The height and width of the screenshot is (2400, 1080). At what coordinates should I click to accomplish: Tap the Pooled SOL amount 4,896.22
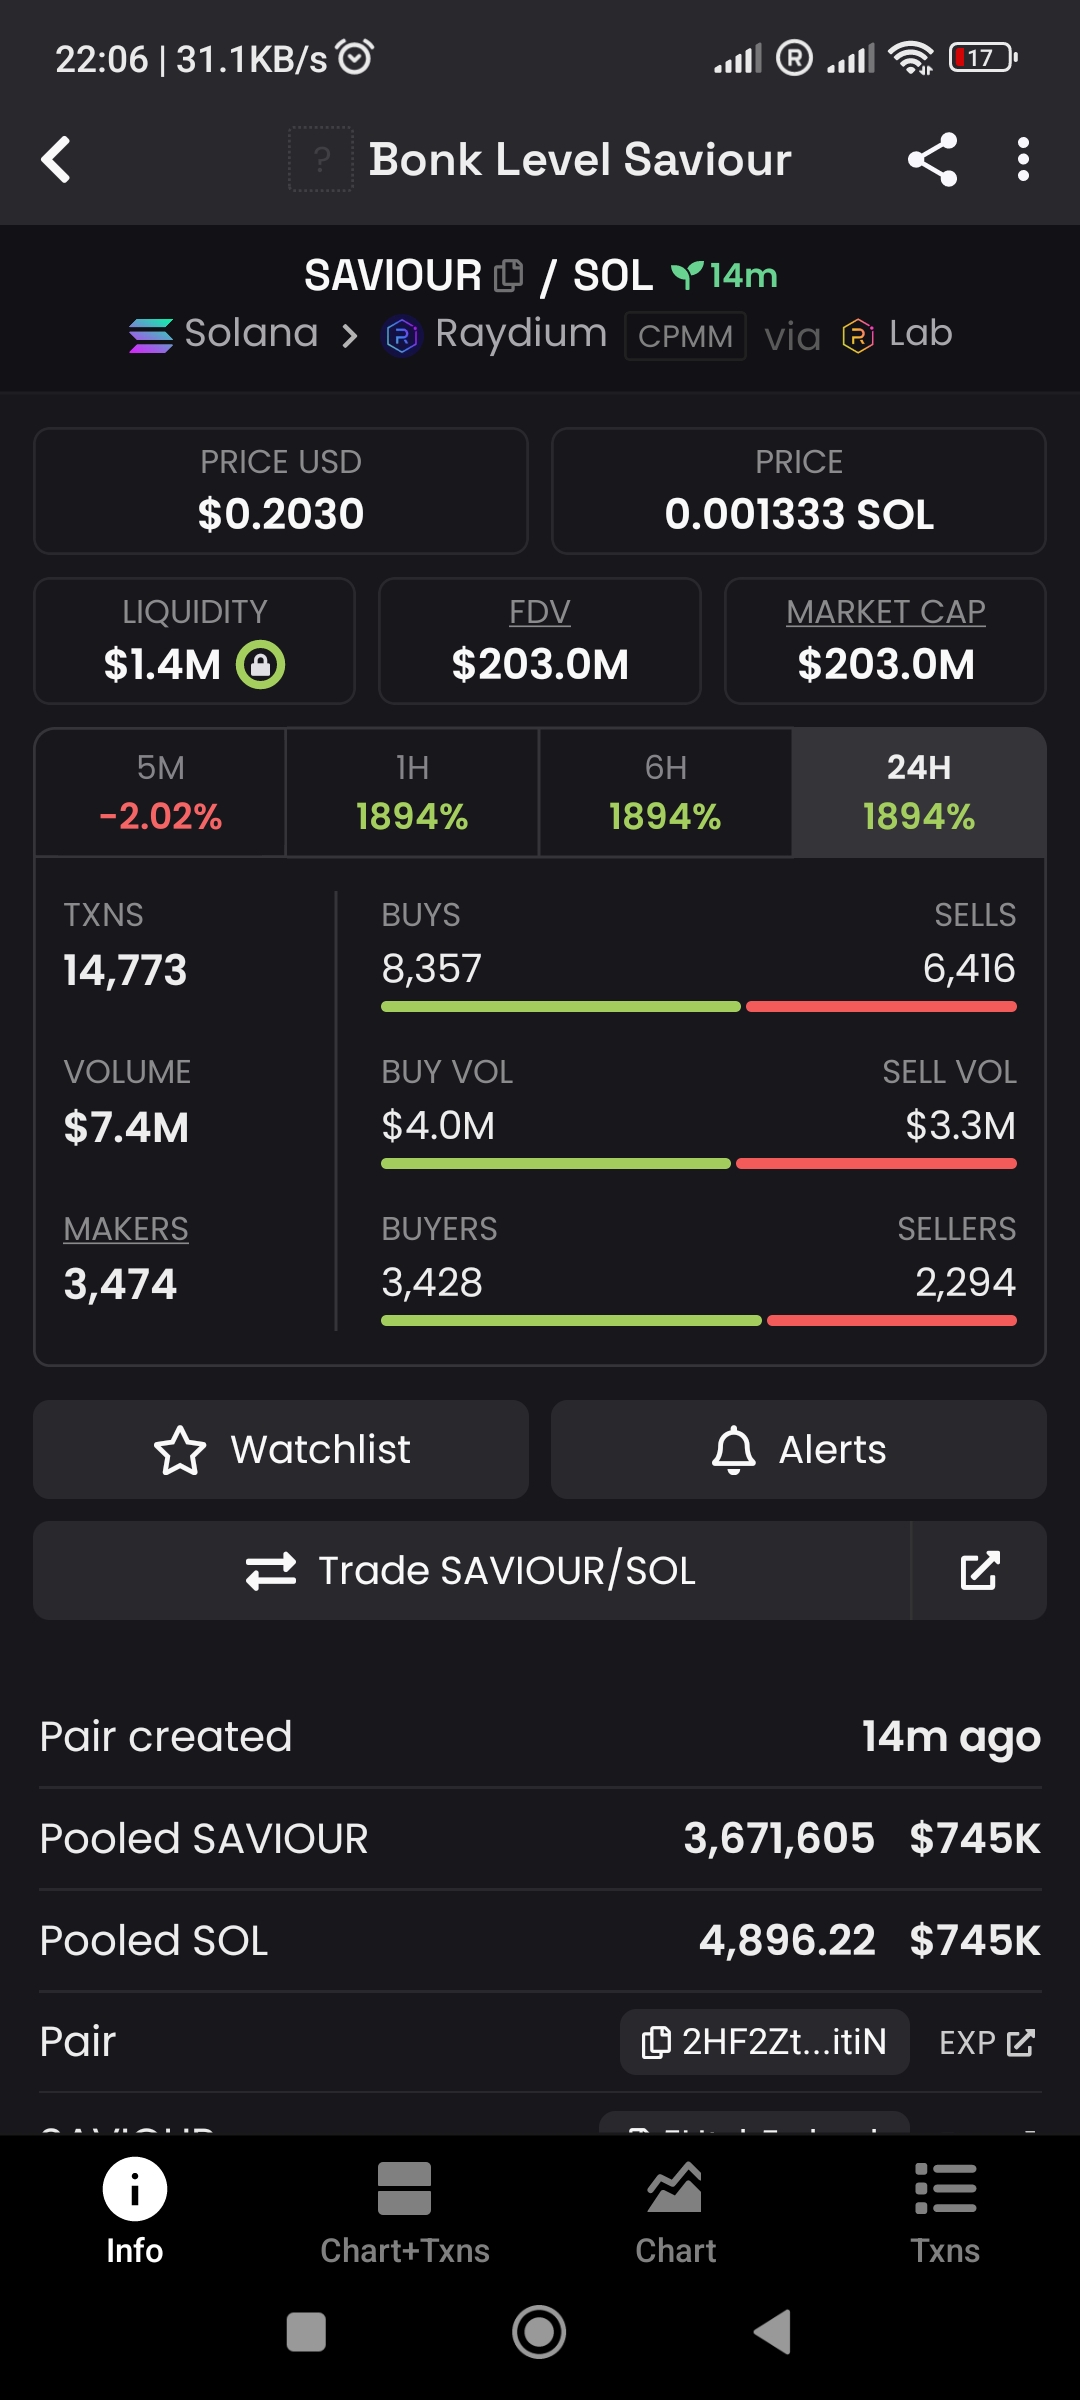[787, 1940]
